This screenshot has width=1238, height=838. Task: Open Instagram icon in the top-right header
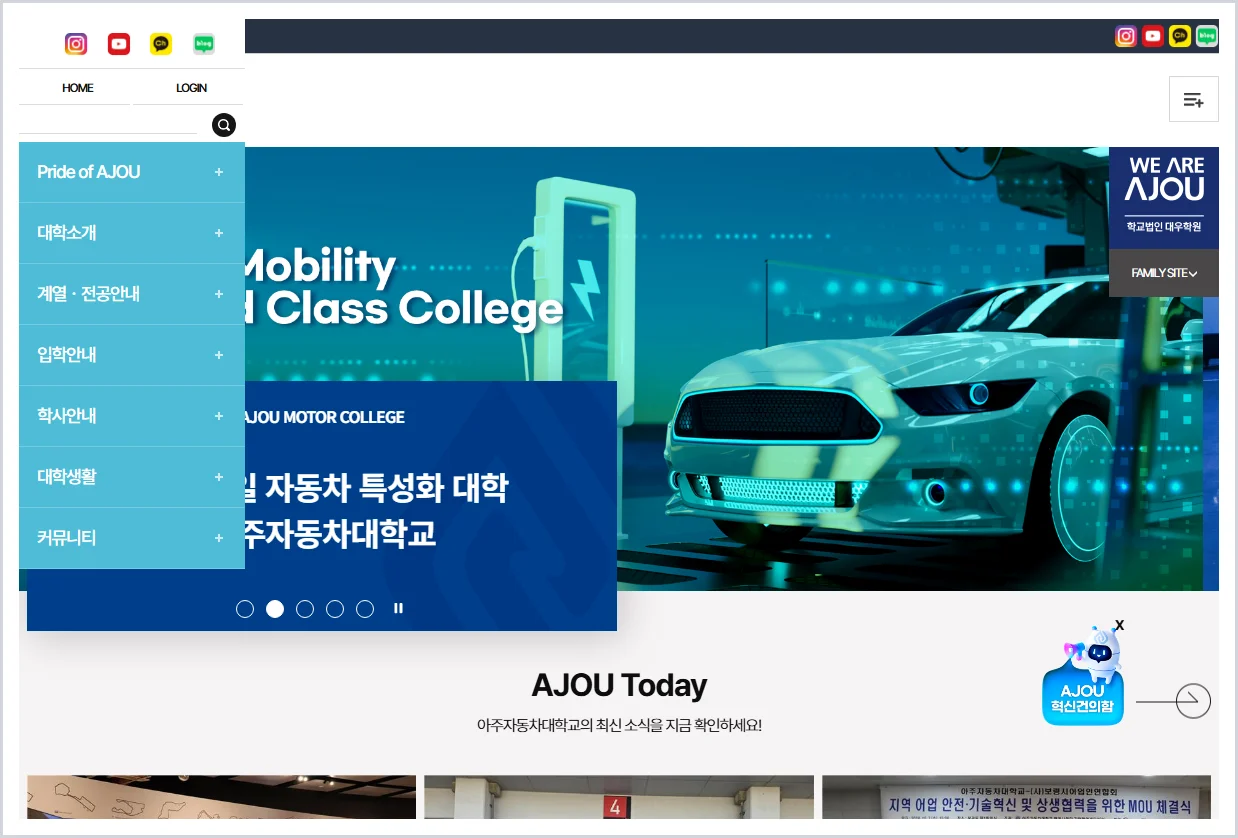pyautogui.click(x=1126, y=36)
